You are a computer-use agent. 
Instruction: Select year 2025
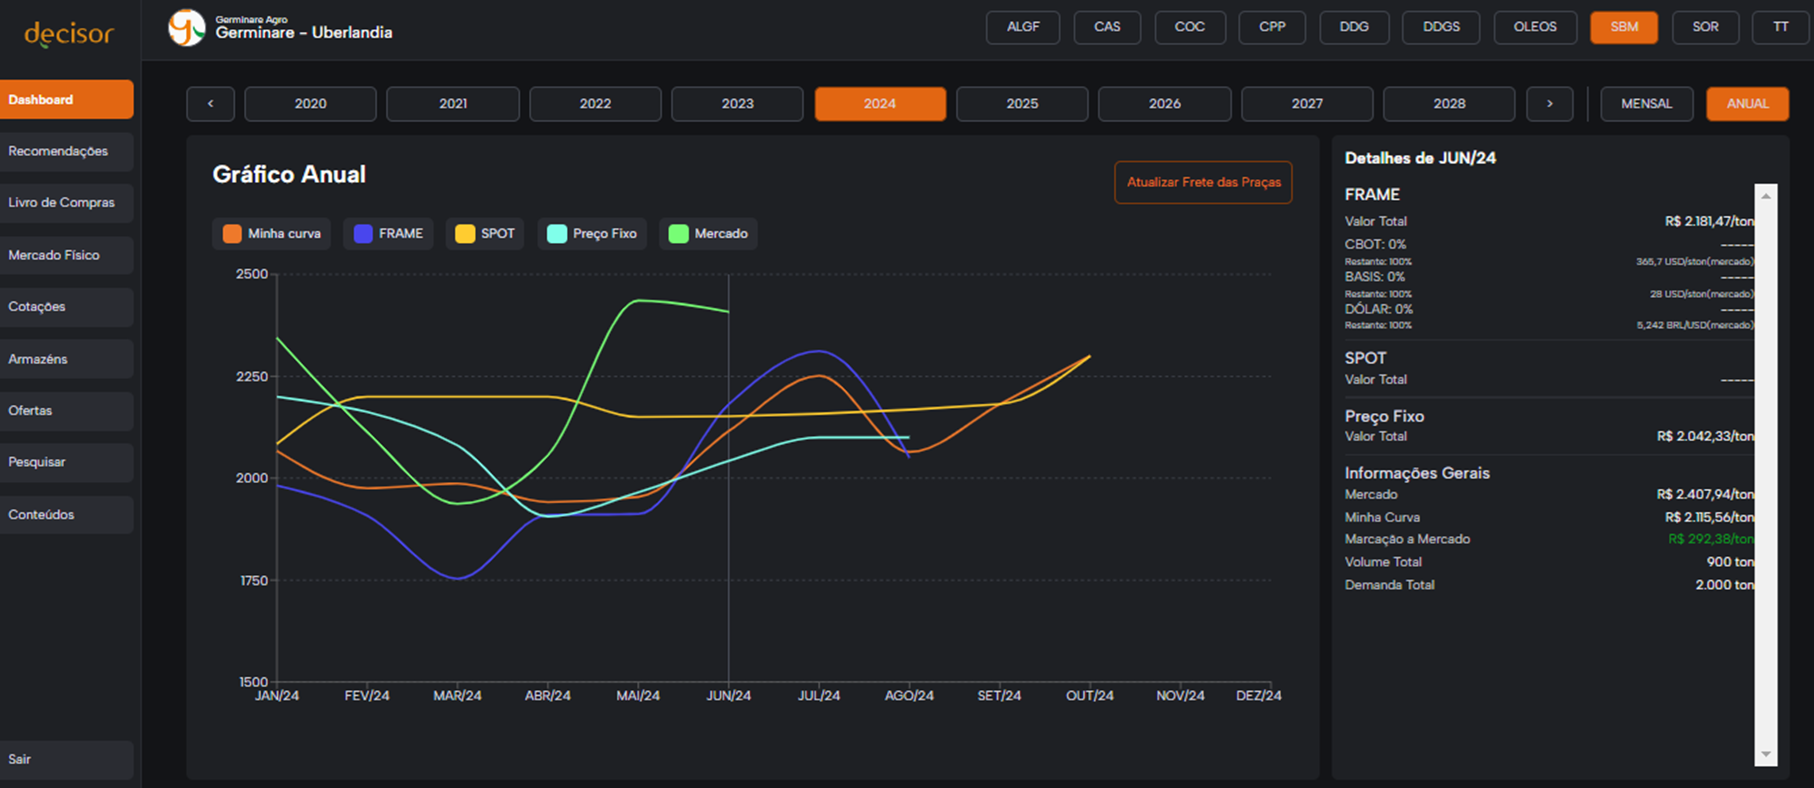[x=1022, y=104]
